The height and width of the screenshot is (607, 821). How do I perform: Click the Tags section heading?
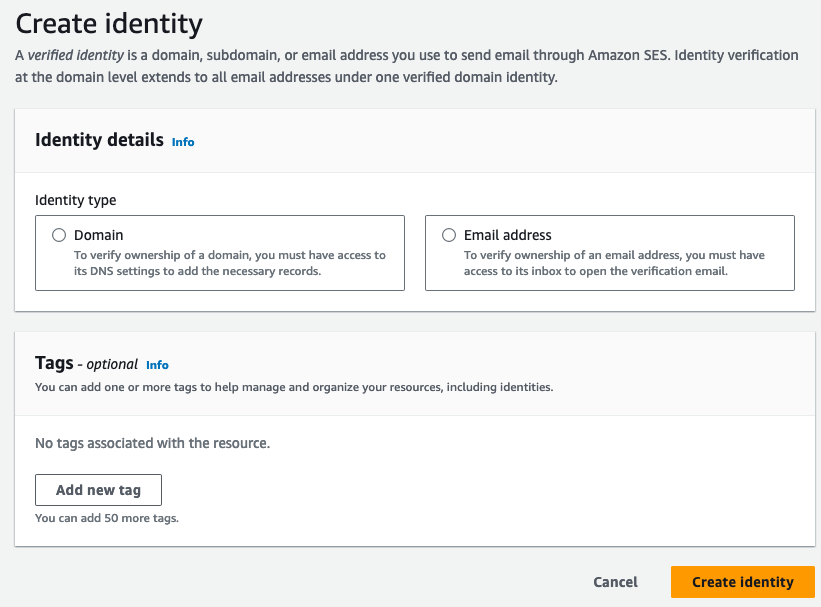54,364
